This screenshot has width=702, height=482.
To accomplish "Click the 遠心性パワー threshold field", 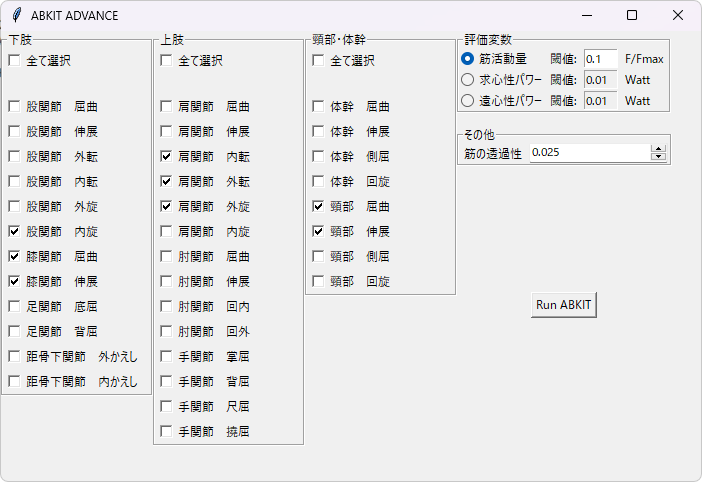I will pos(601,101).
